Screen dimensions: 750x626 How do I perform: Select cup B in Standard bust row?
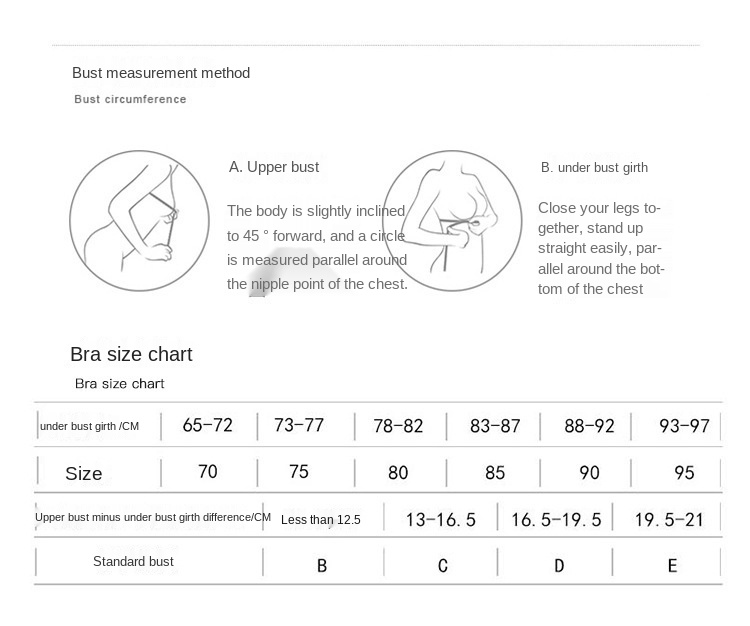point(322,566)
